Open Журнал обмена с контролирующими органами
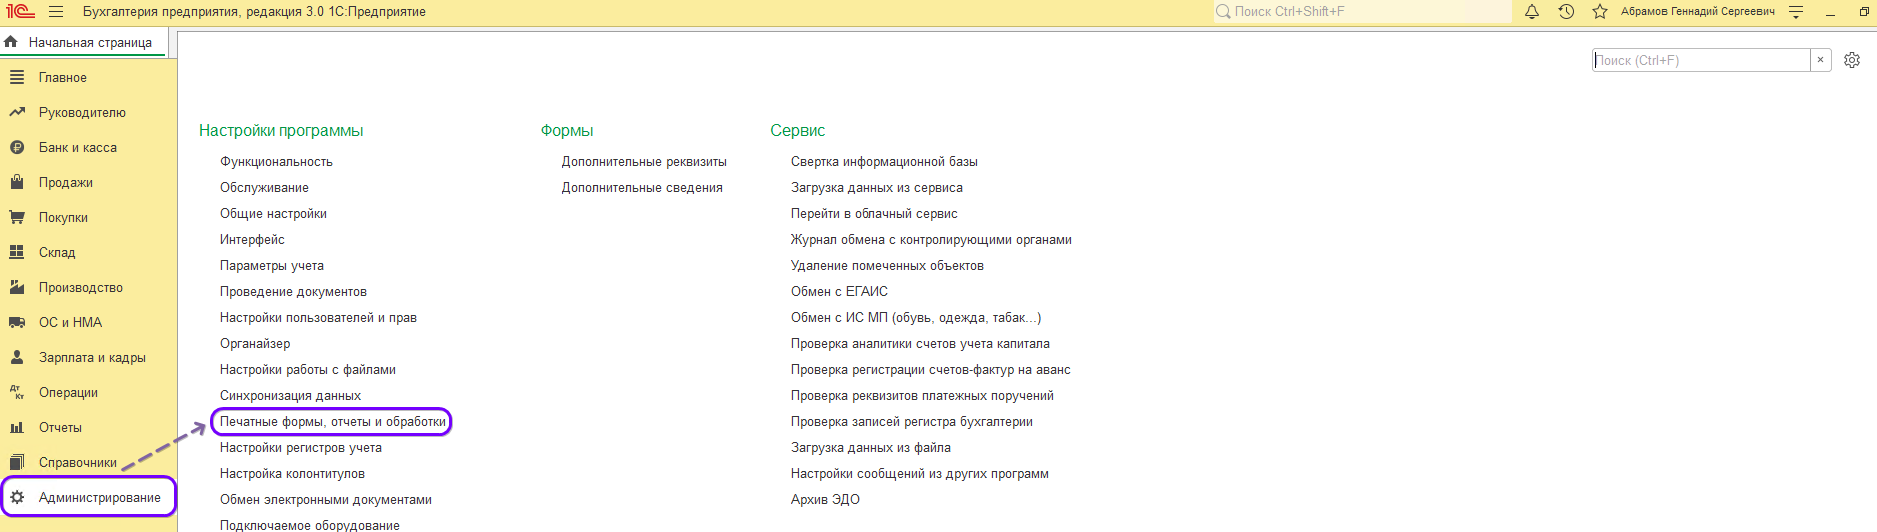Viewport: 1877px width, 532px height. click(931, 239)
